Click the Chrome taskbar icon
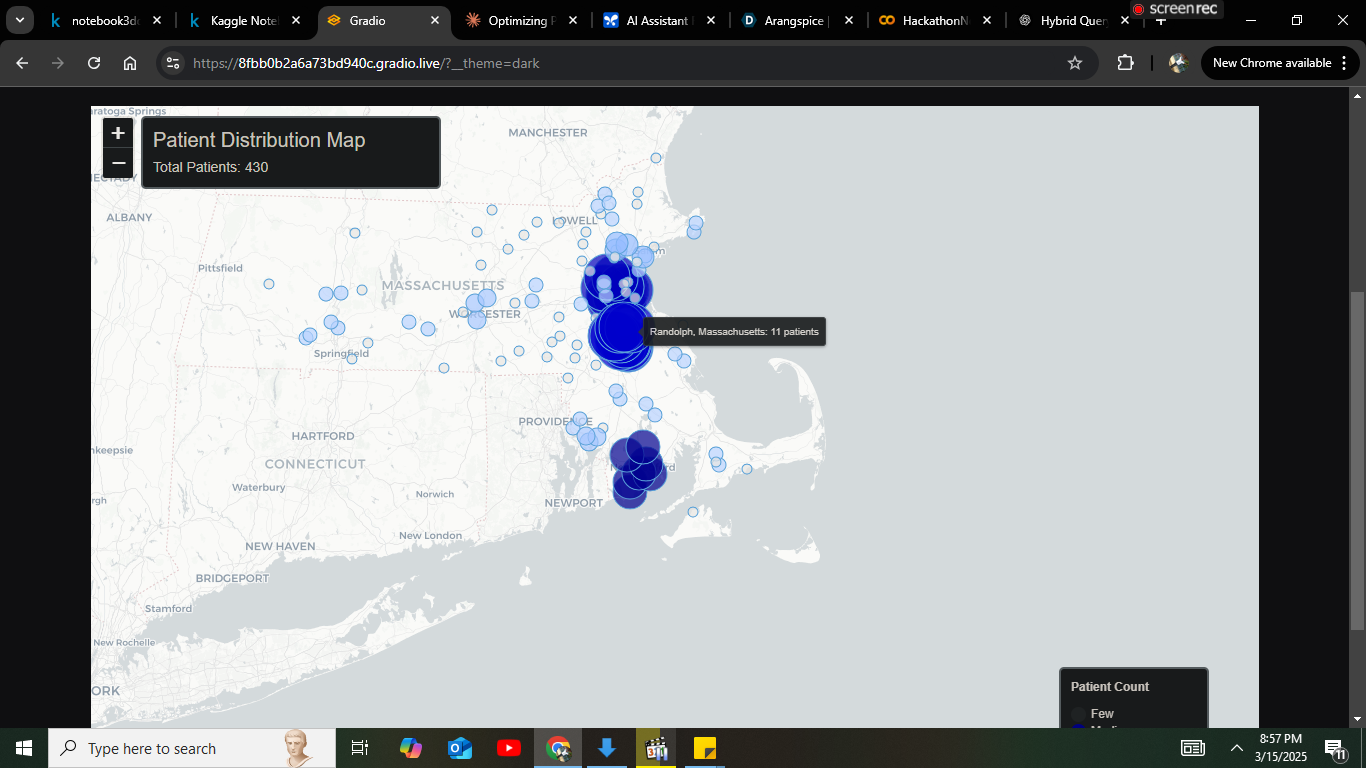The width and height of the screenshot is (1366, 768). tap(558, 748)
